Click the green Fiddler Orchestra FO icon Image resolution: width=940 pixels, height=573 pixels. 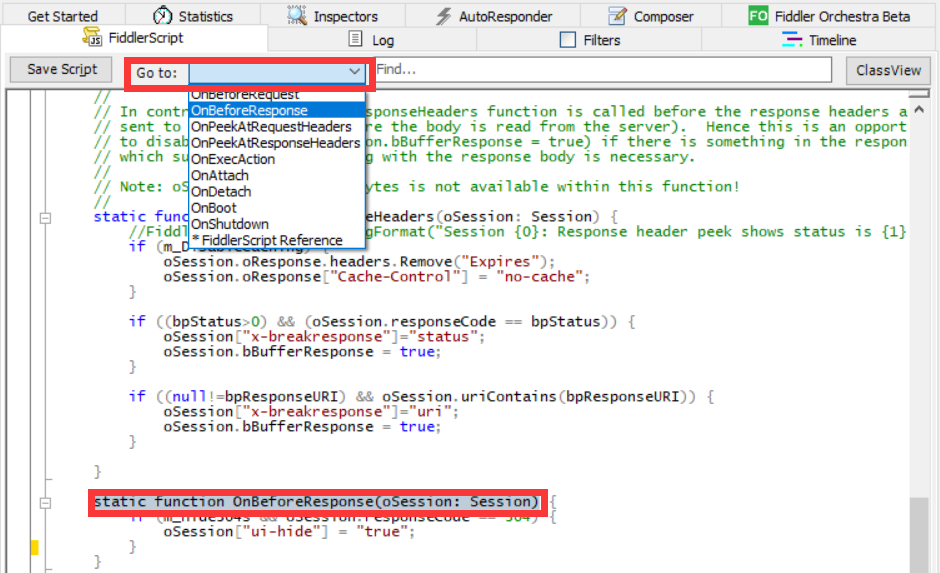[x=758, y=16]
